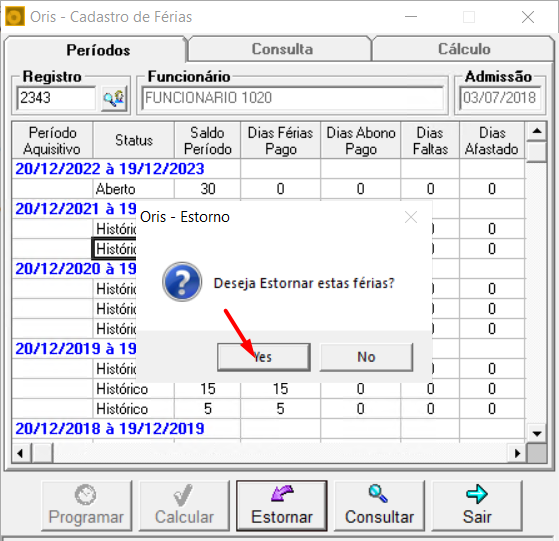Click the disabled Programar button
Image resolution: width=559 pixels, height=541 pixels.
(x=86, y=506)
